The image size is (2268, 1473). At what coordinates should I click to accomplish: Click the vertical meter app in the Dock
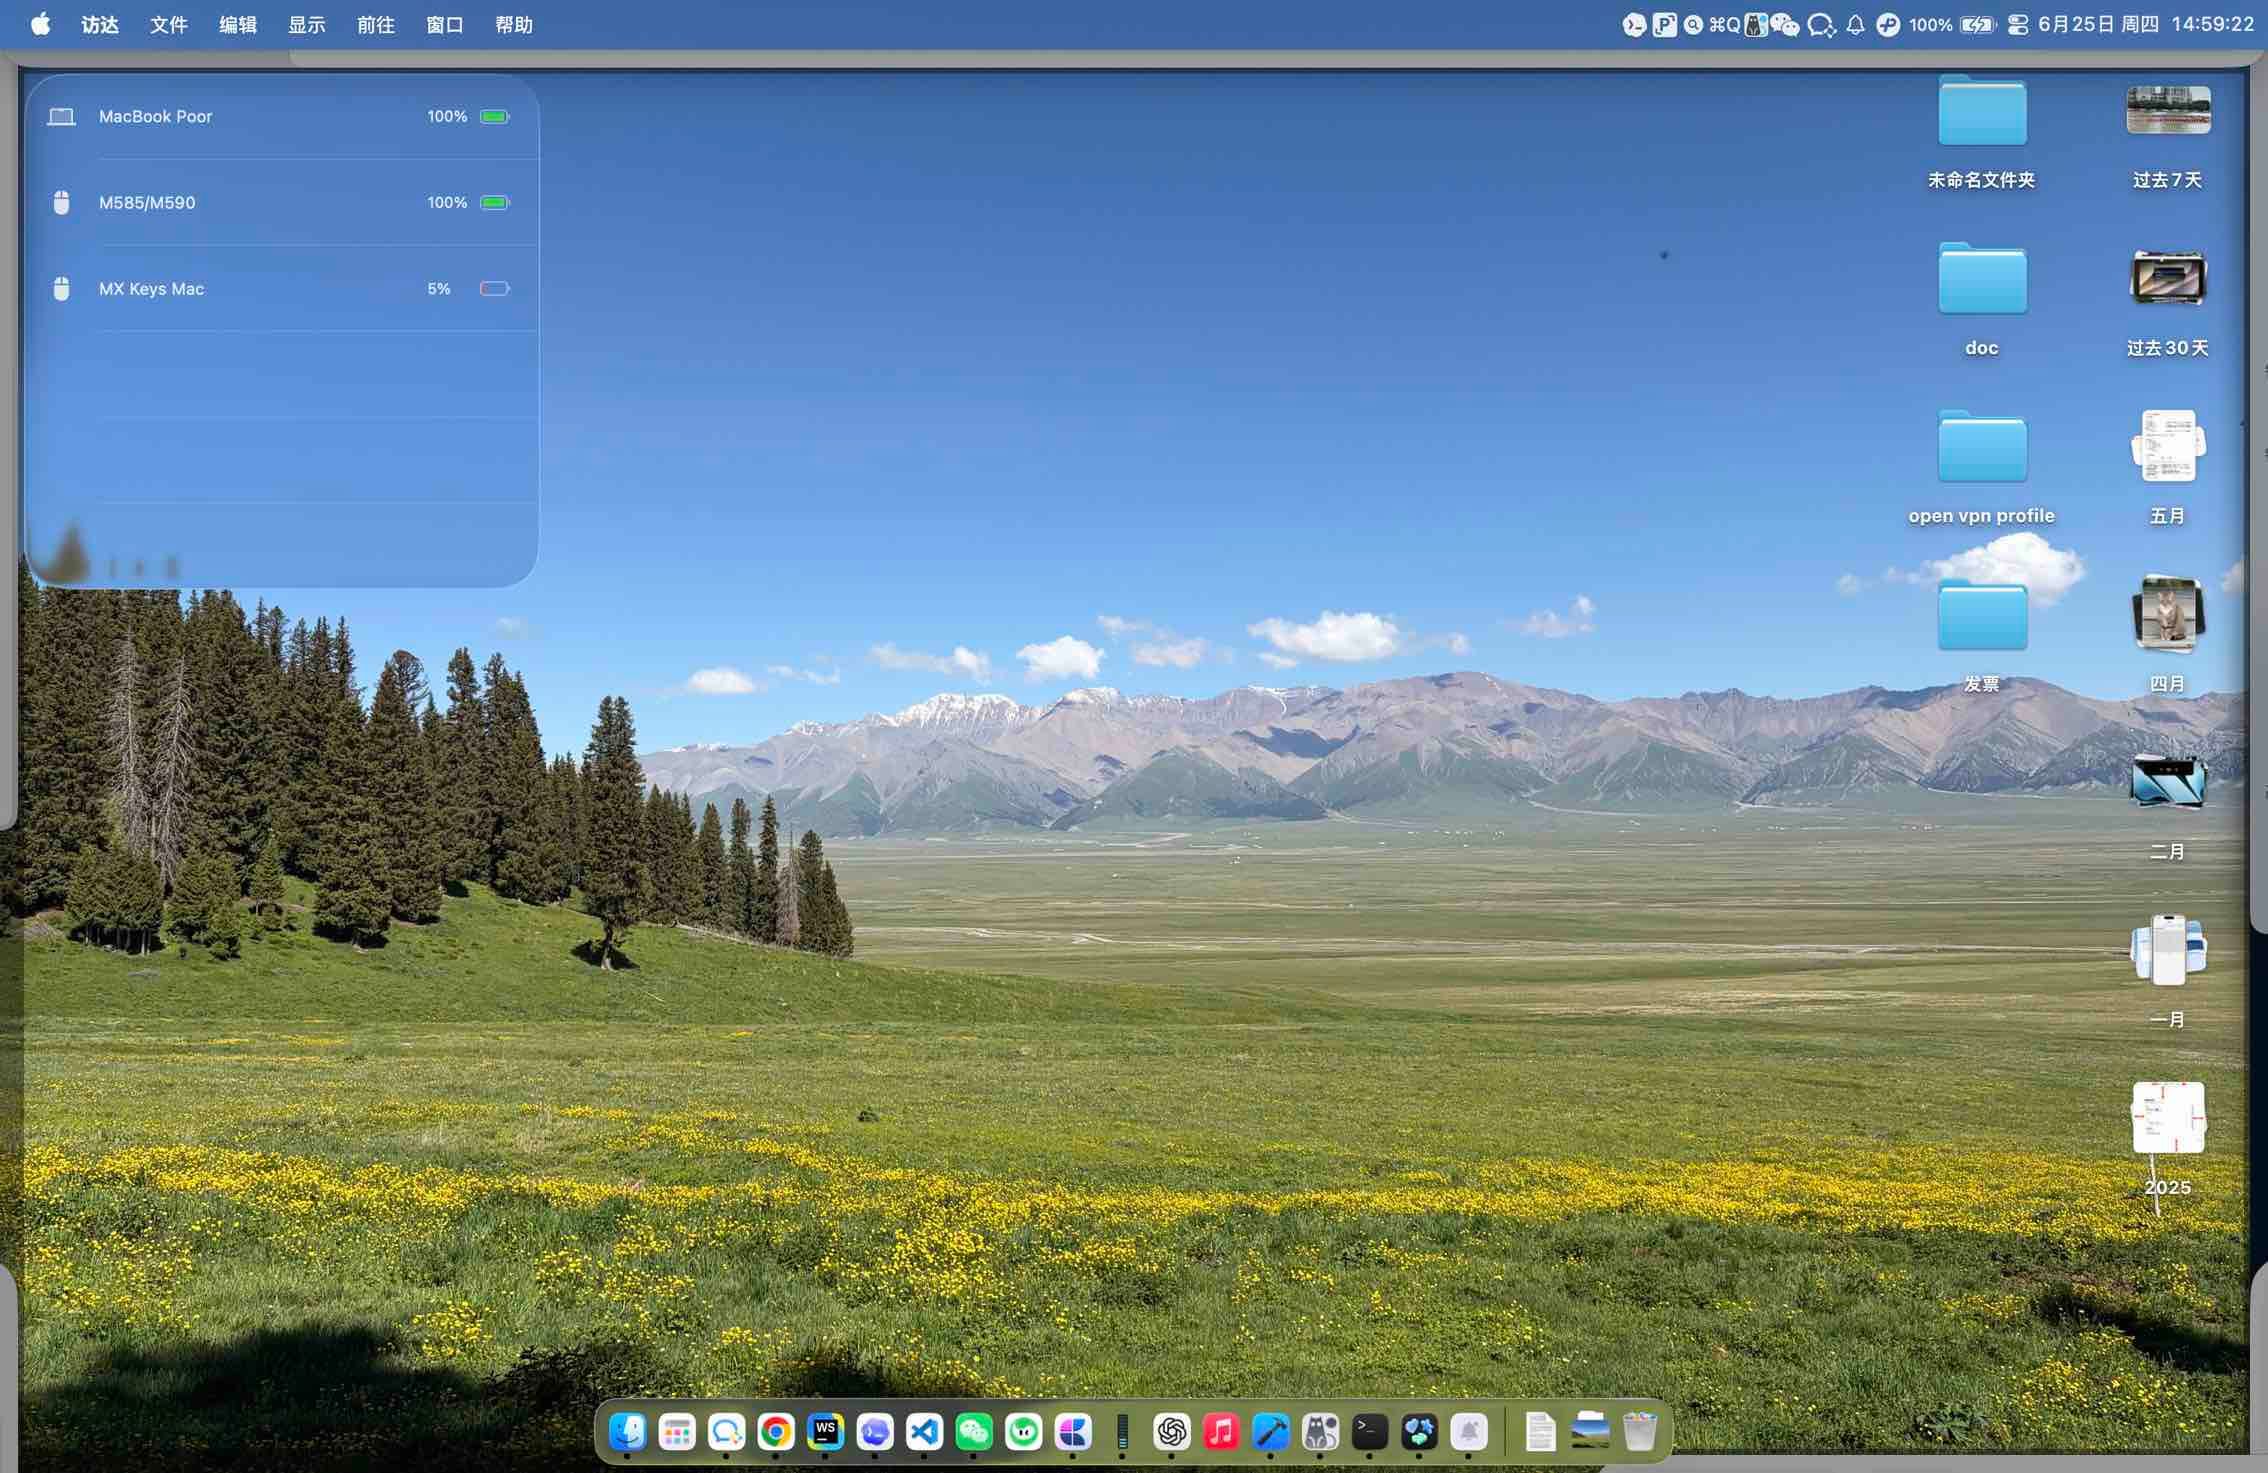1122,1432
